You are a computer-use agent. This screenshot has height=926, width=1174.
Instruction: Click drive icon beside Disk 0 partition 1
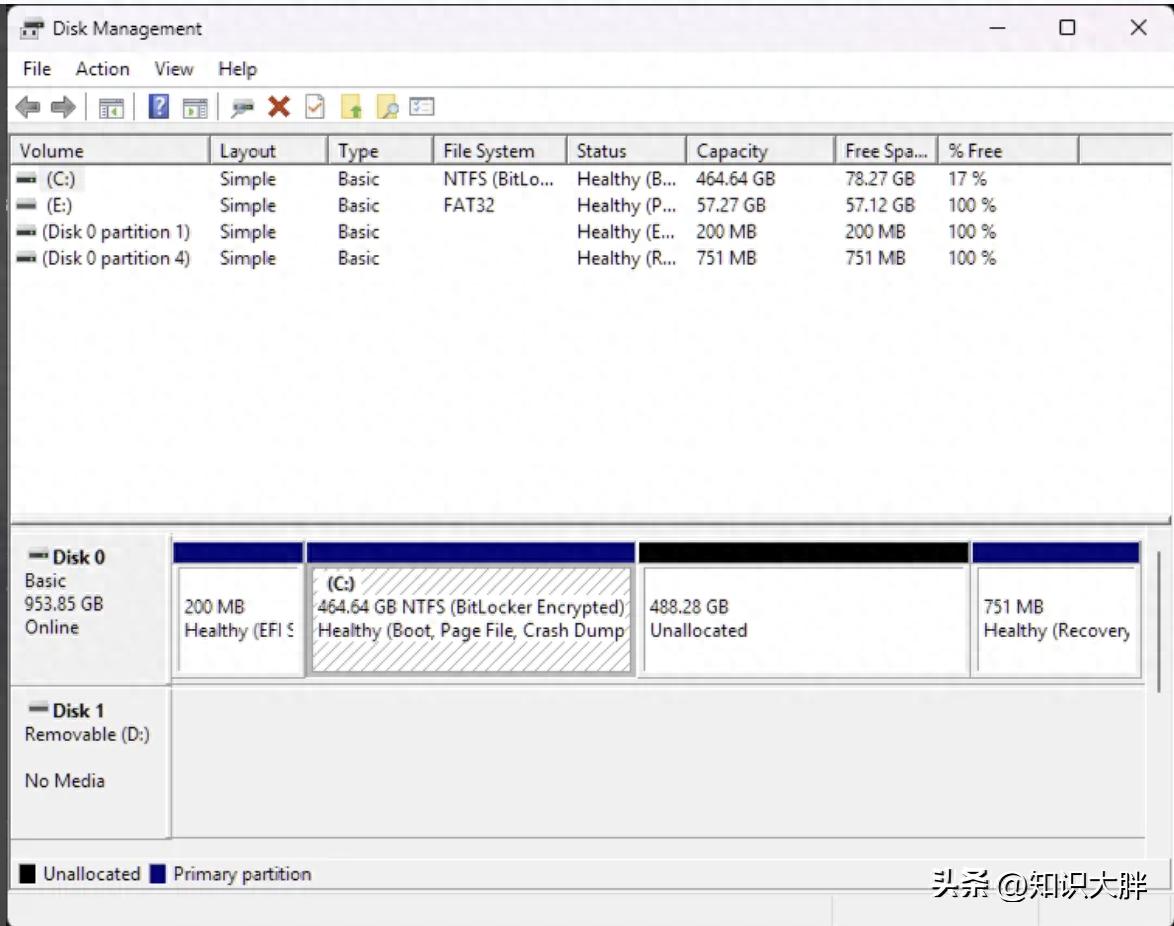pos(27,232)
